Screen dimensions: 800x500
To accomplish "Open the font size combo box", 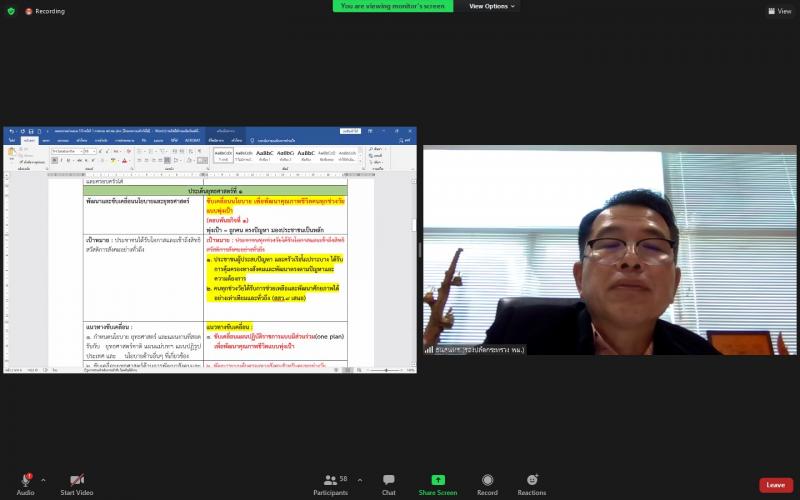I will tap(89, 152).
